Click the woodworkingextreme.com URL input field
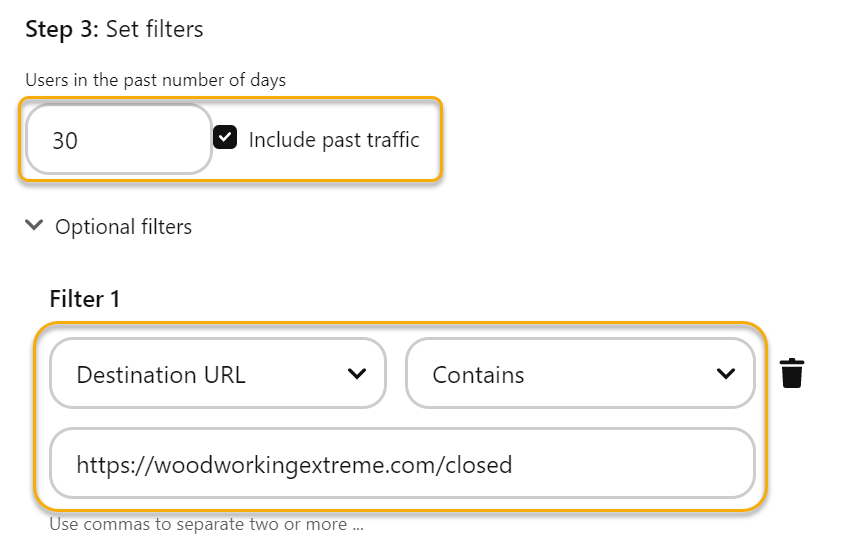Image resolution: width=845 pixels, height=549 pixels. click(x=401, y=464)
